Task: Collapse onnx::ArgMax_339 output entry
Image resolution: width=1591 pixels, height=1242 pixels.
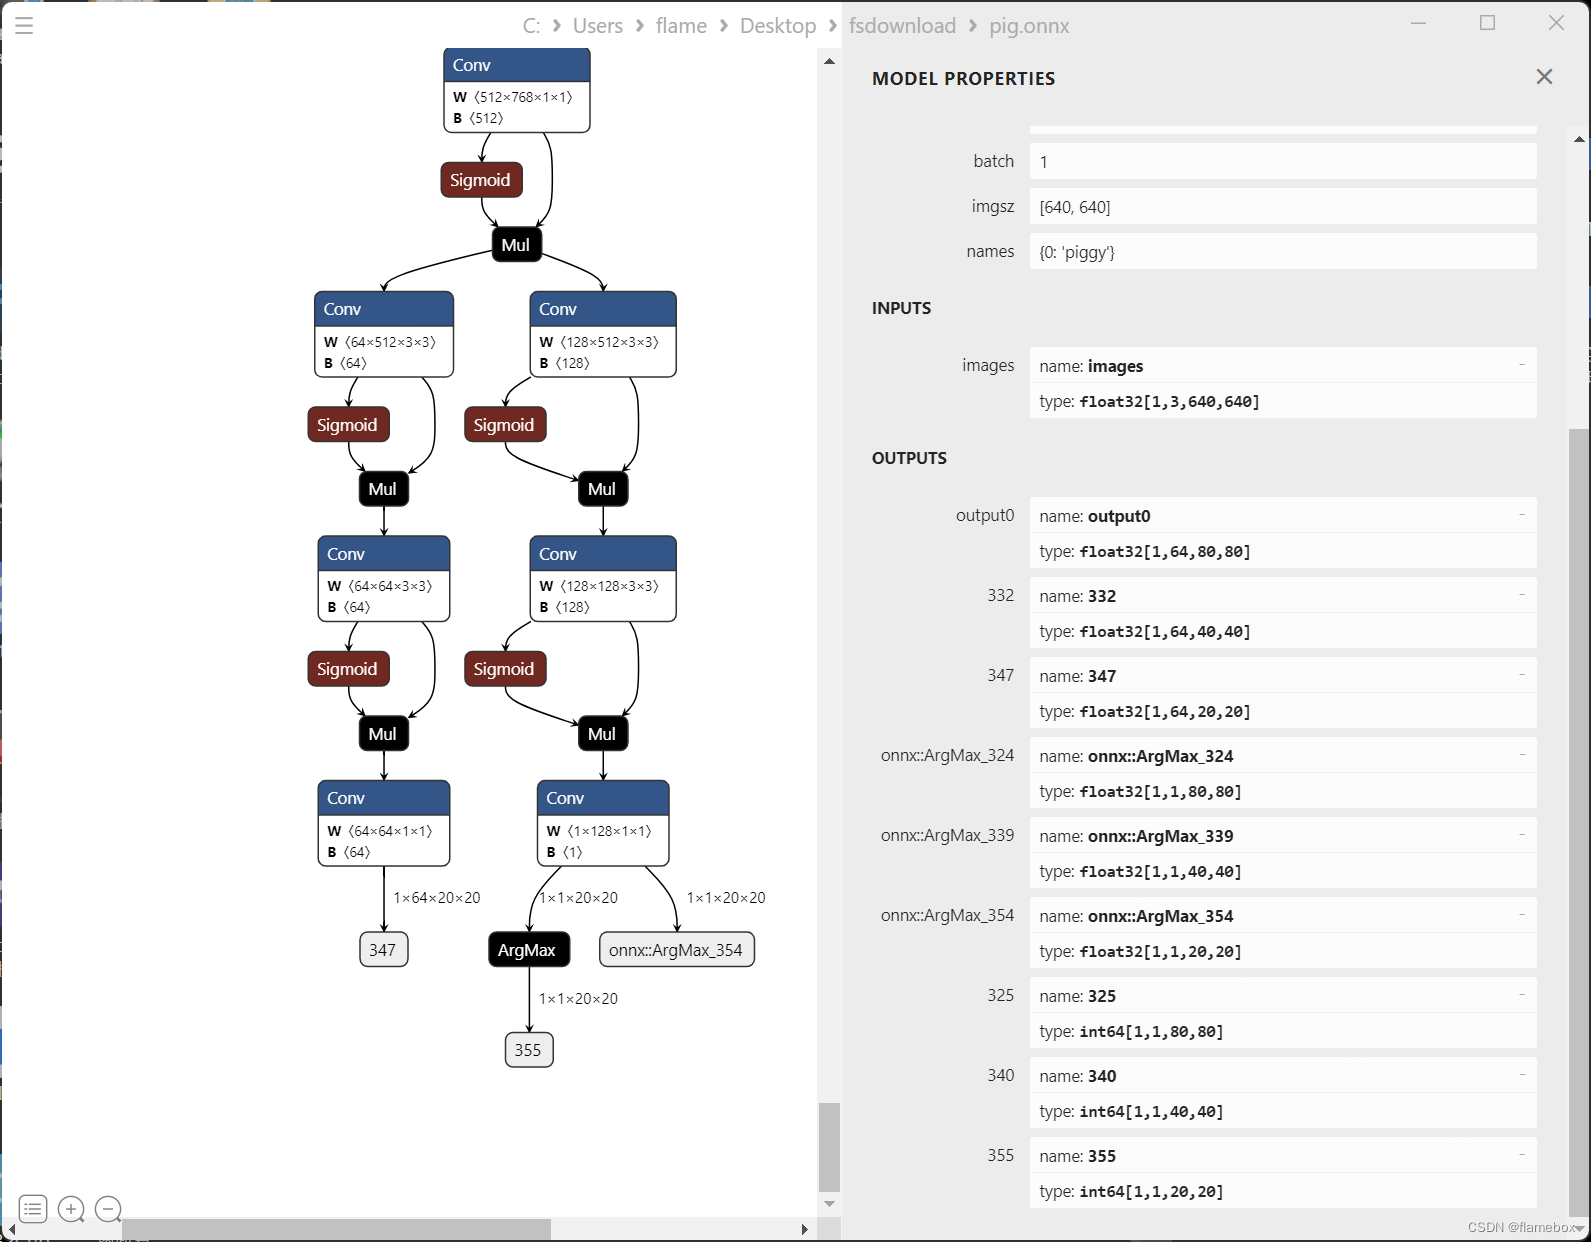Action: (1522, 835)
